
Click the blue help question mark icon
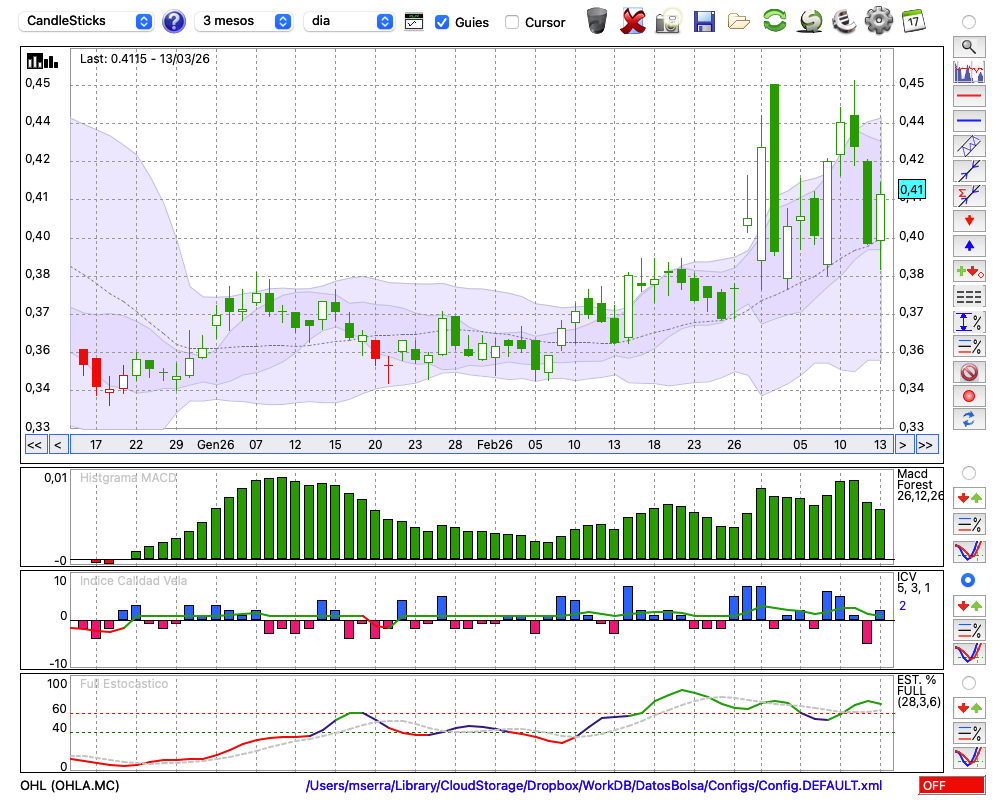point(174,21)
